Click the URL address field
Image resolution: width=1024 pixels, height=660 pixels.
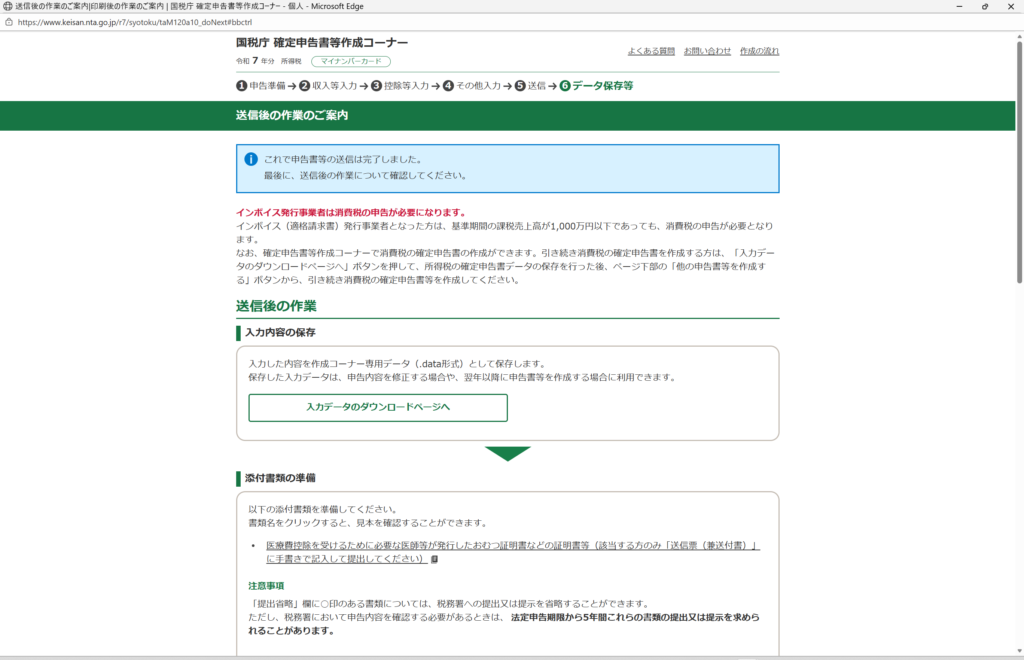click(x=400, y=21)
